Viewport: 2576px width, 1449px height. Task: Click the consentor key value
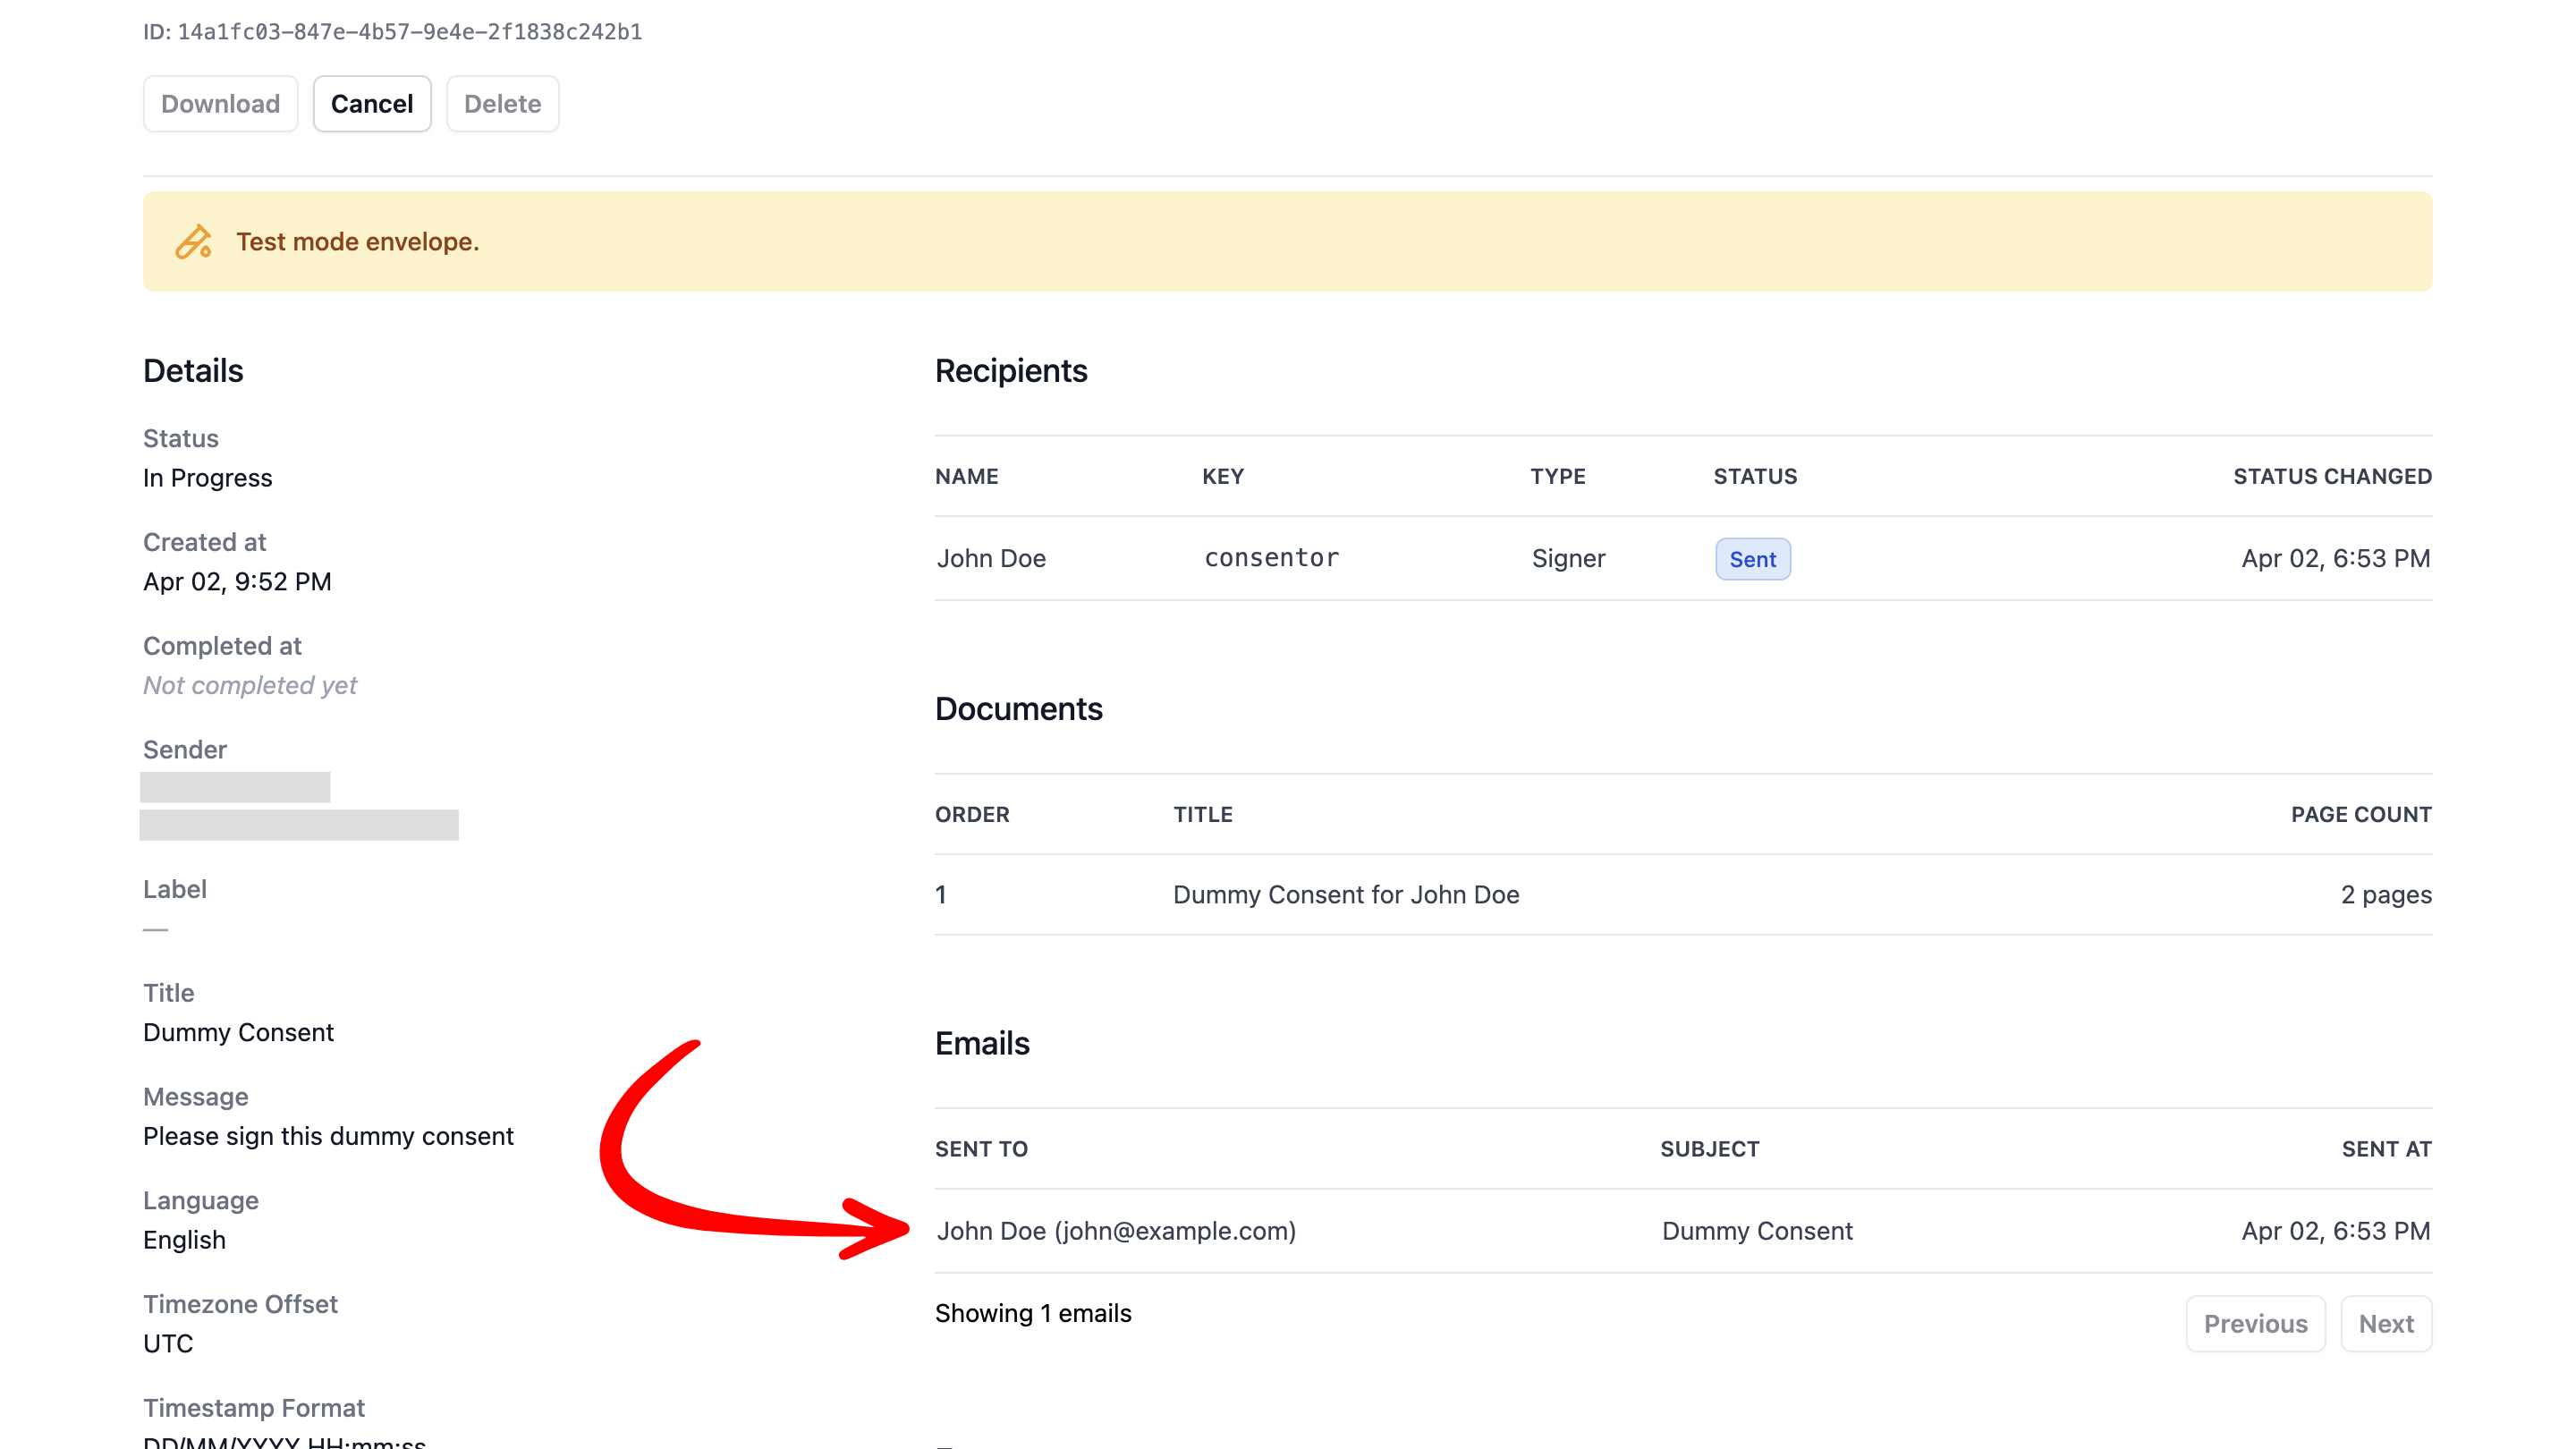coord(1271,558)
